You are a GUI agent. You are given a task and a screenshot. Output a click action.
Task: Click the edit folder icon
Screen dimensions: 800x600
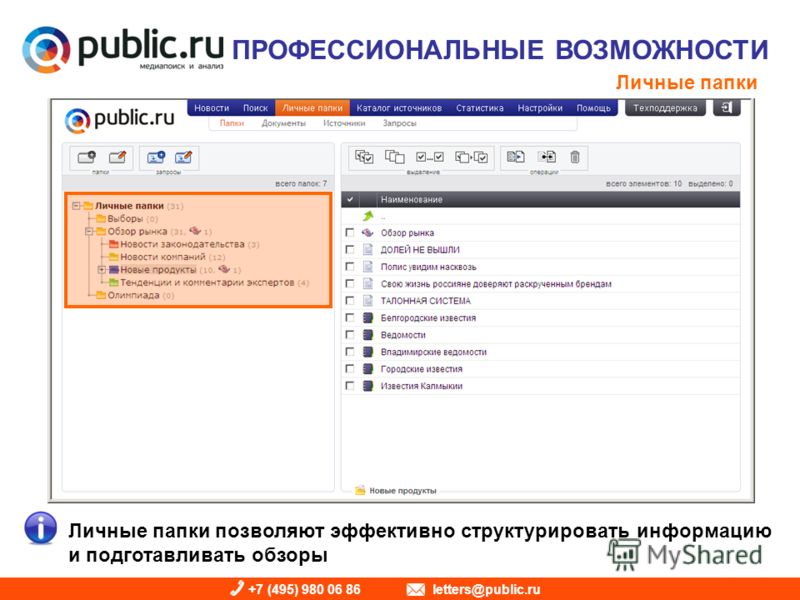coord(117,157)
